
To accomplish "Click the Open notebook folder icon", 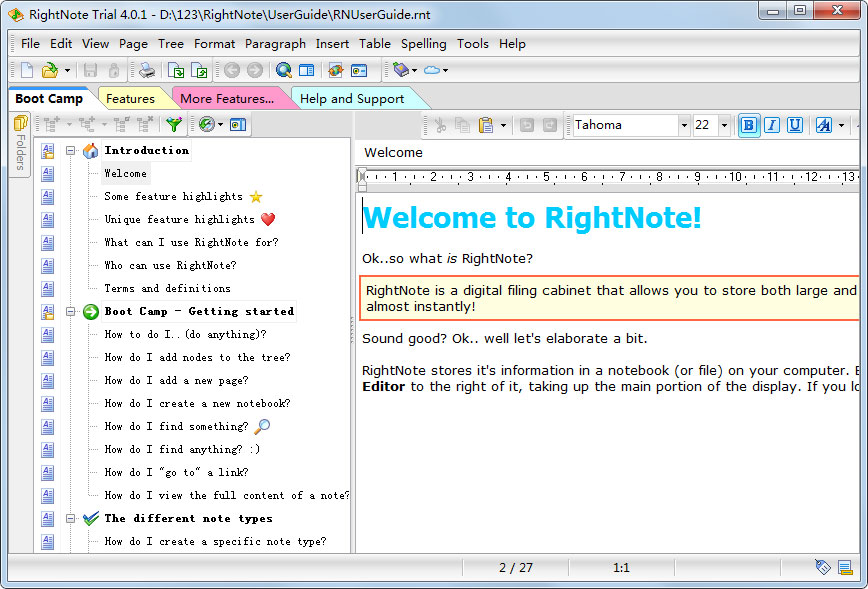I will [x=50, y=70].
